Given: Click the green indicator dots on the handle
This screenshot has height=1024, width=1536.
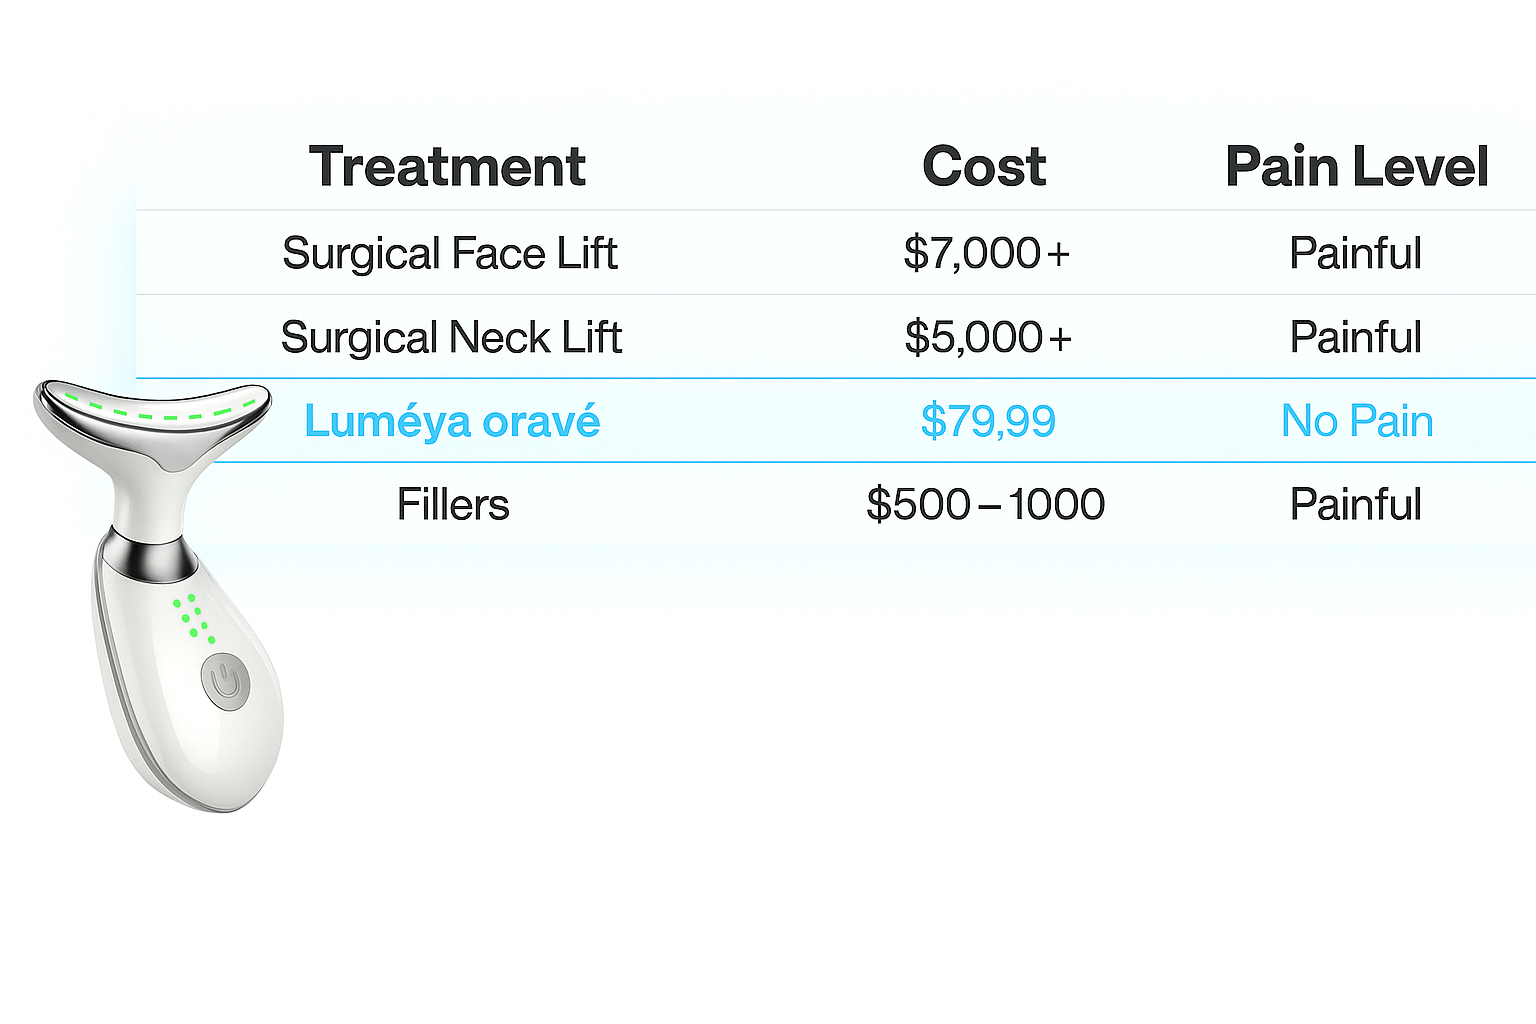Looking at the screenshot, I should [193, 617].
